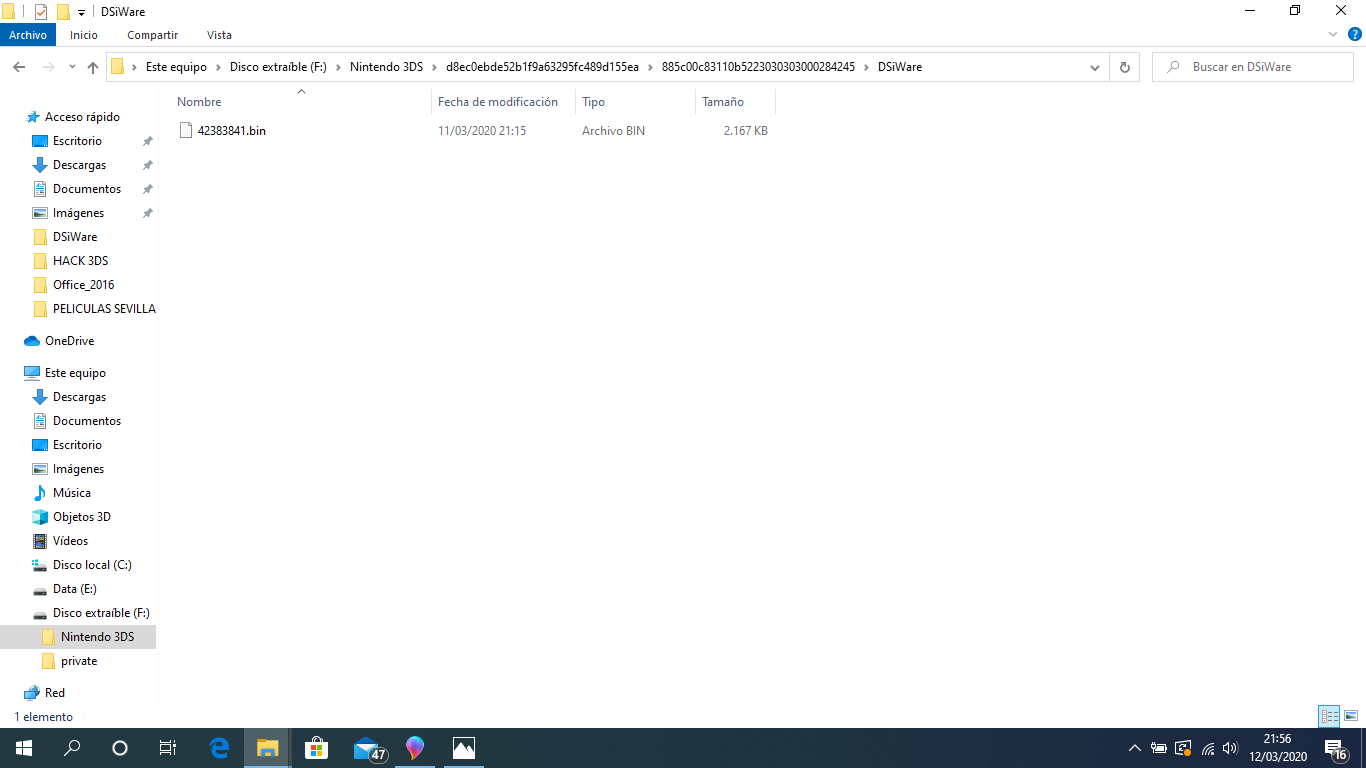Image resolution: width=1366 pixels, height=768 pixels.
Task: Select Red network in navigation pane
Action: click(x=55, y=693)
